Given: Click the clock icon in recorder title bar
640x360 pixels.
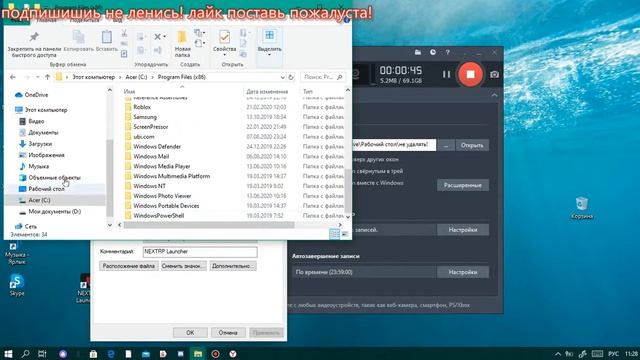Looking at the screenshot, I should pyautogui.click(x=433, y=52).
